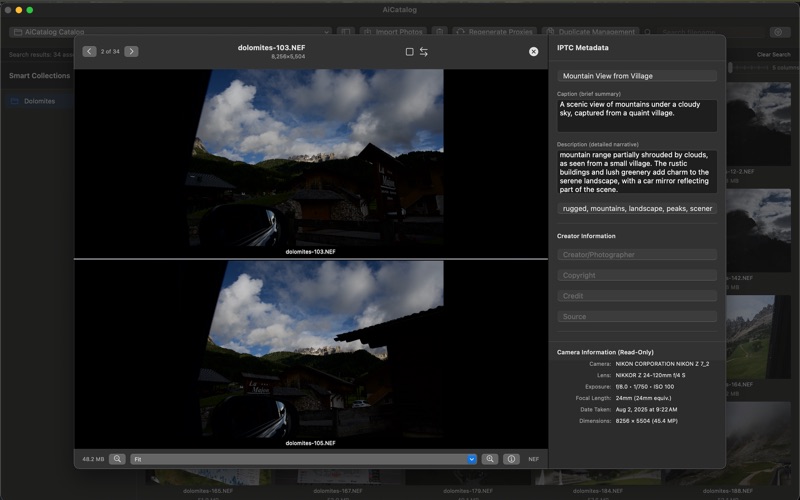Click the circular icon at toolbar far right
800x500 pixels.
[778, 32]
